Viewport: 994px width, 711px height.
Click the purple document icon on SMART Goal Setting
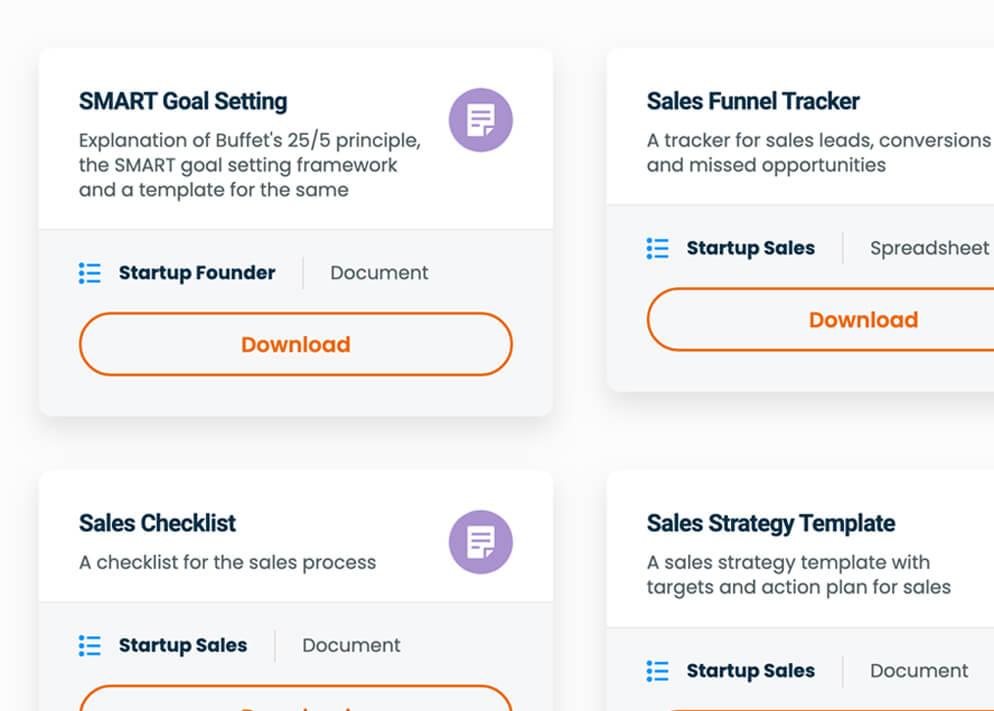click(x=480, y=120)
